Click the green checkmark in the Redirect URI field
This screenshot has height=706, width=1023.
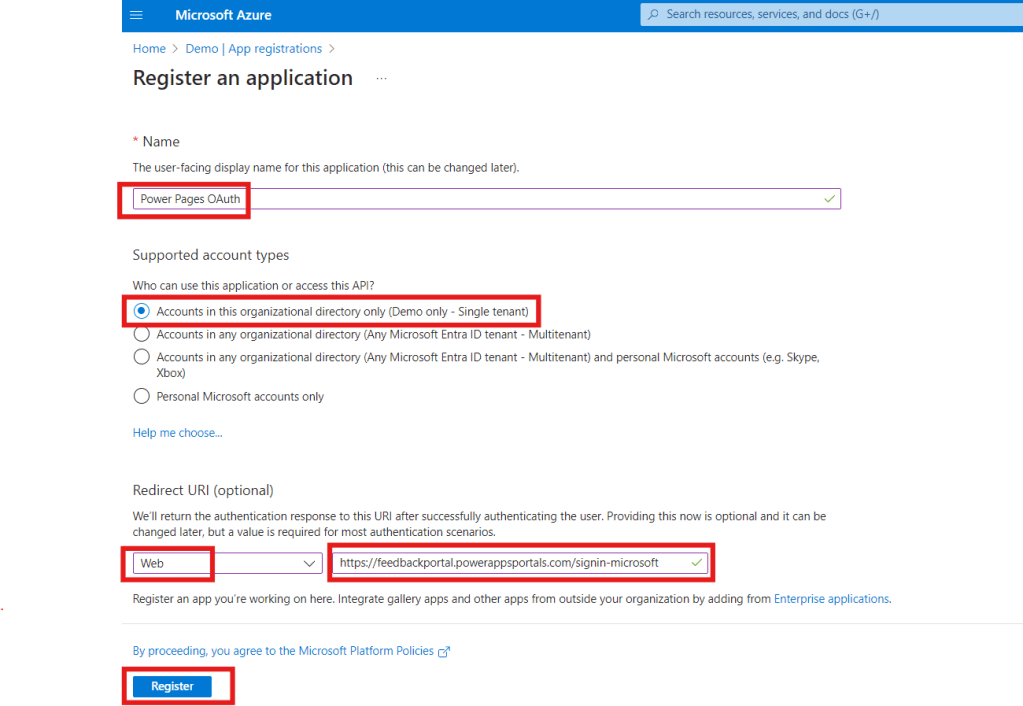[x=696, y=563]
